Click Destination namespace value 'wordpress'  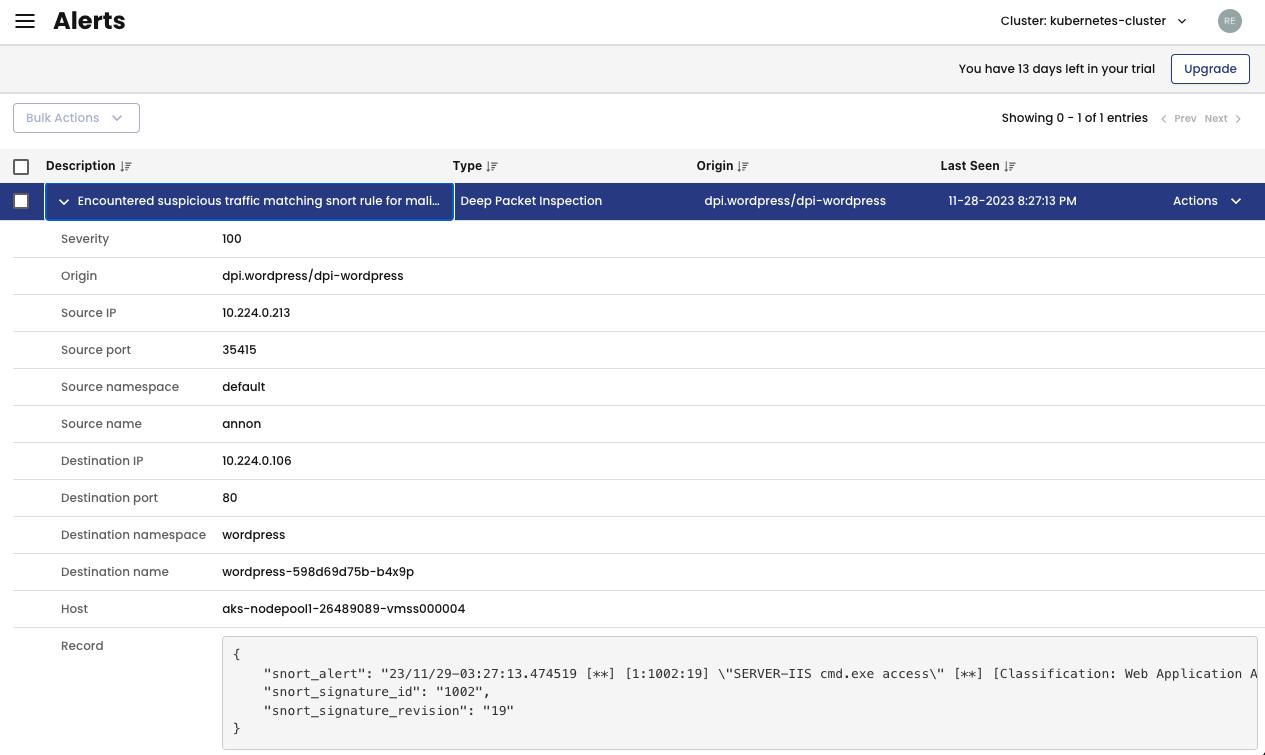(x=254, y=535)
